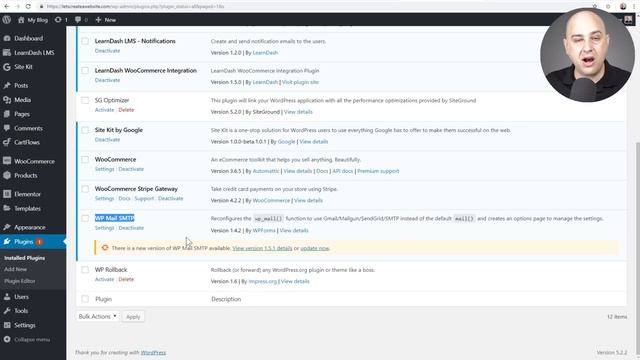Image resolution: width=640 pixels, height=360 pixels.
Task: Click browser back arrow
Action: (x=7, y=6)
